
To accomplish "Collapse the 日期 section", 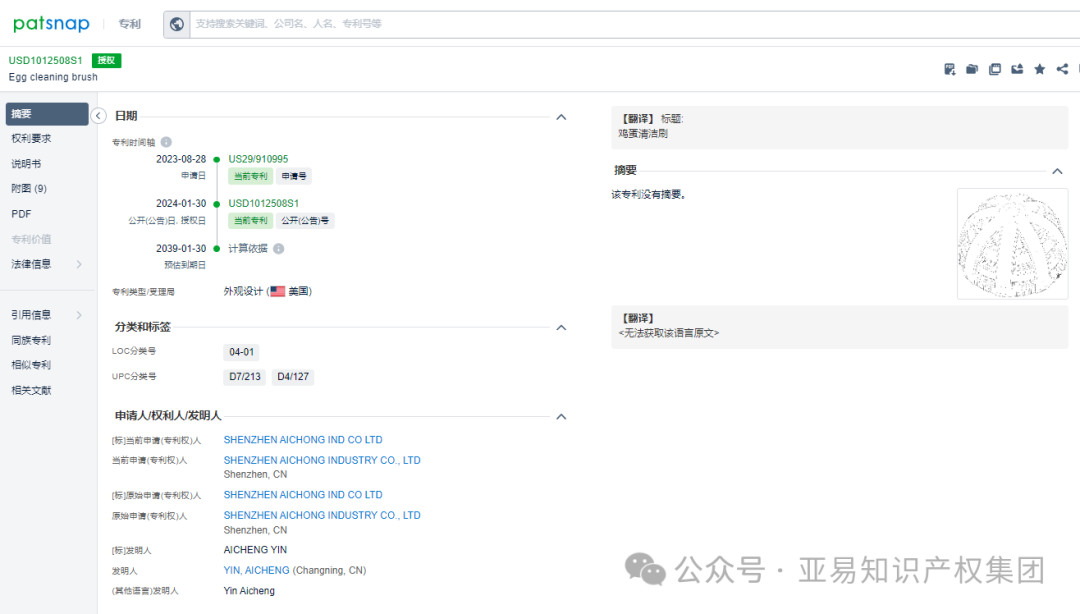I will [561, 116].
